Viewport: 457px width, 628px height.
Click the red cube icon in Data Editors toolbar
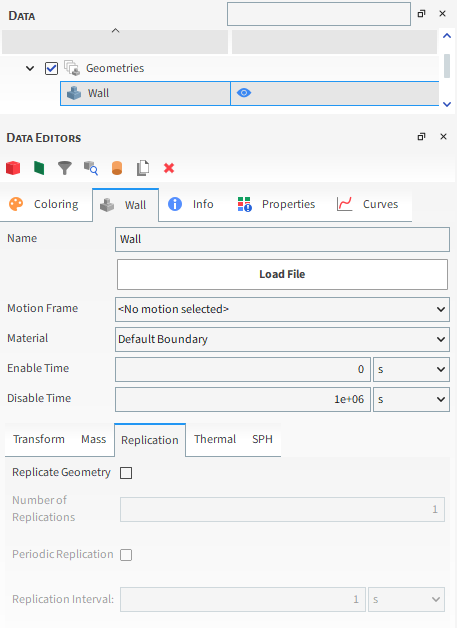pos(13,168)
